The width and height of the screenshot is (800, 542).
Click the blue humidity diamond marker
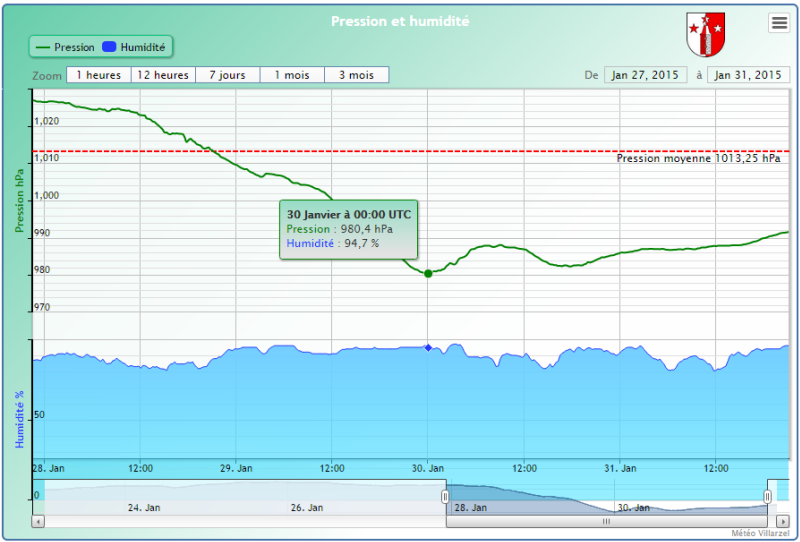point(428,347)
